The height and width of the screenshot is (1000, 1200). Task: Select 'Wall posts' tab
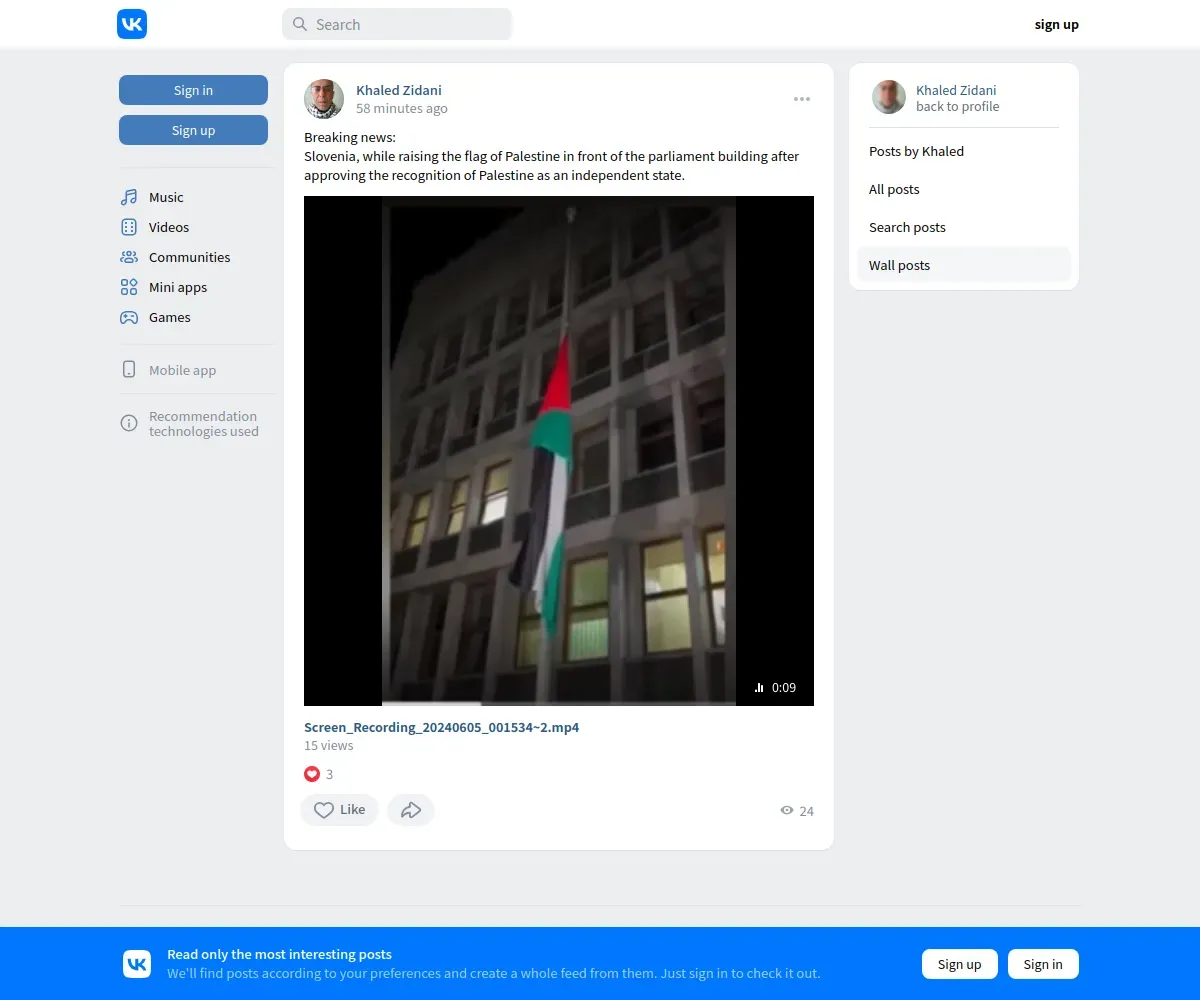pos(964,265)
